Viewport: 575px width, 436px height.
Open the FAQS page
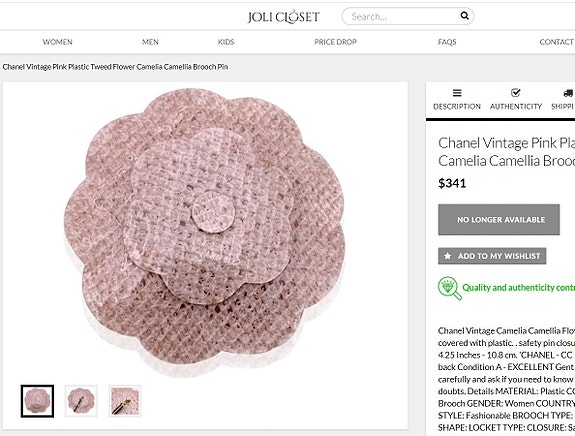[x=447, y=42]
